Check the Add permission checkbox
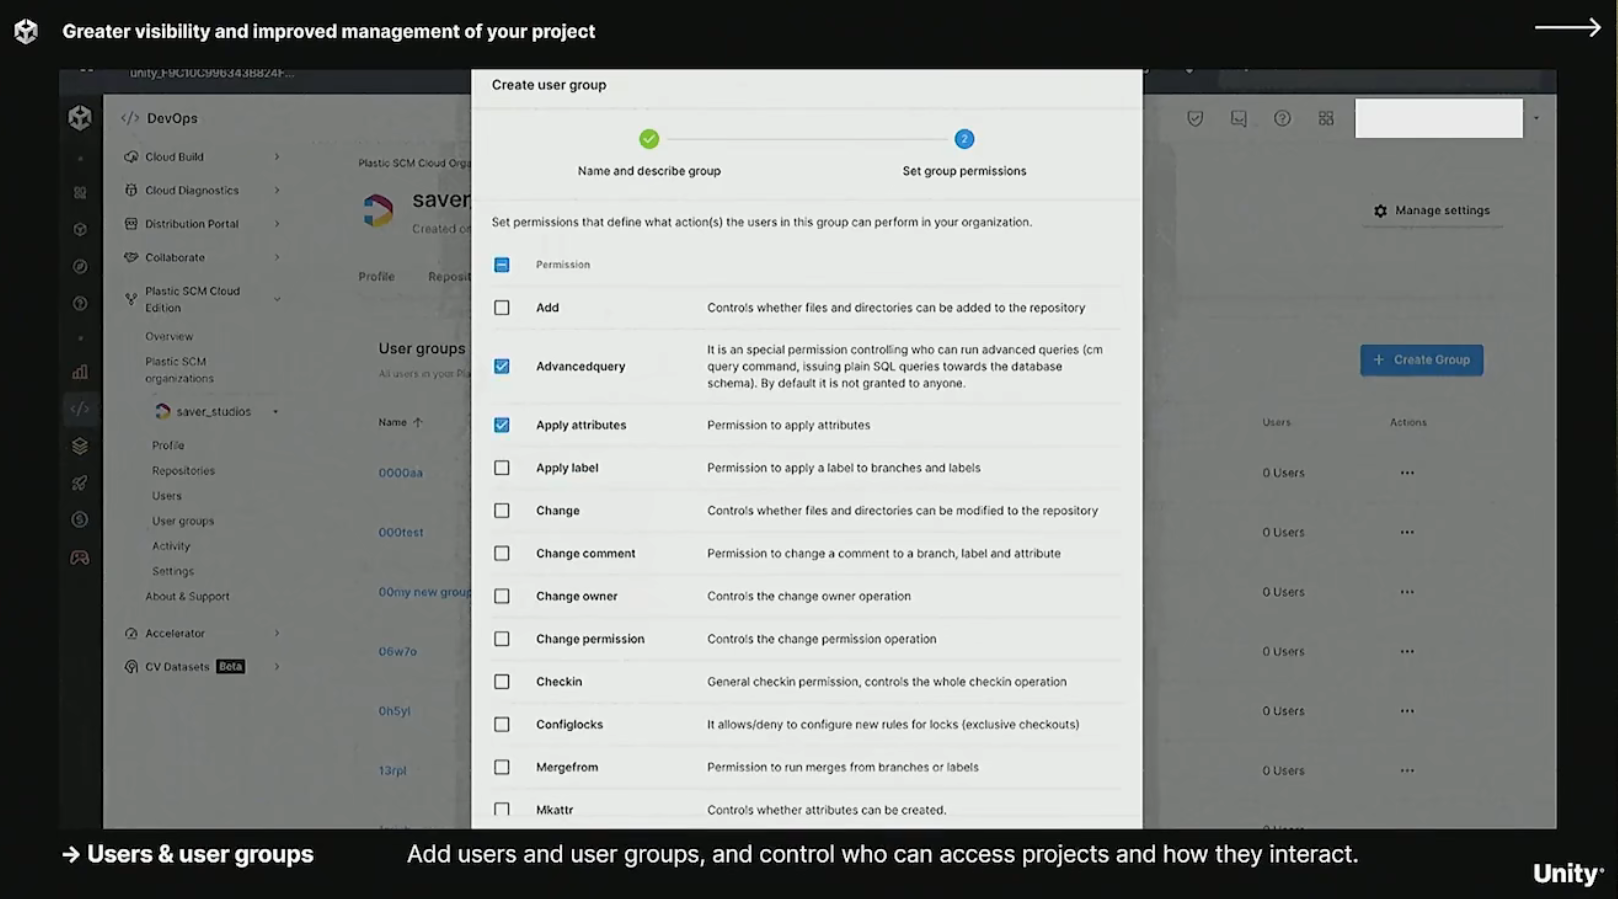Screen dimensions: 1618x899 point(502,308)
